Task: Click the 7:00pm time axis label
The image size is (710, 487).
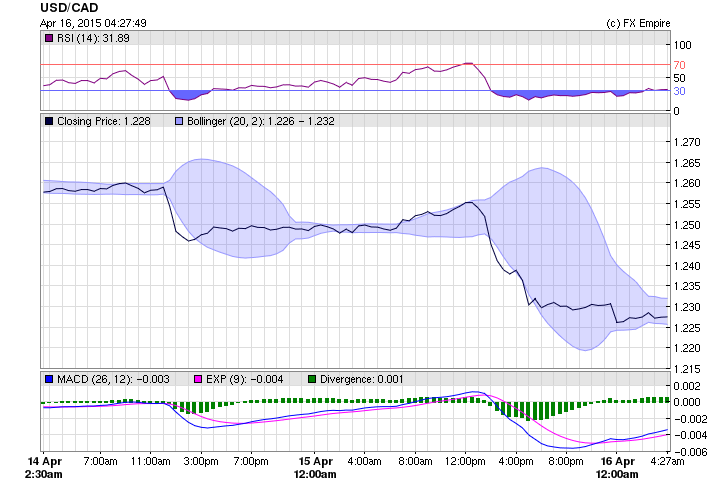Action: click(x=251, y=462)
